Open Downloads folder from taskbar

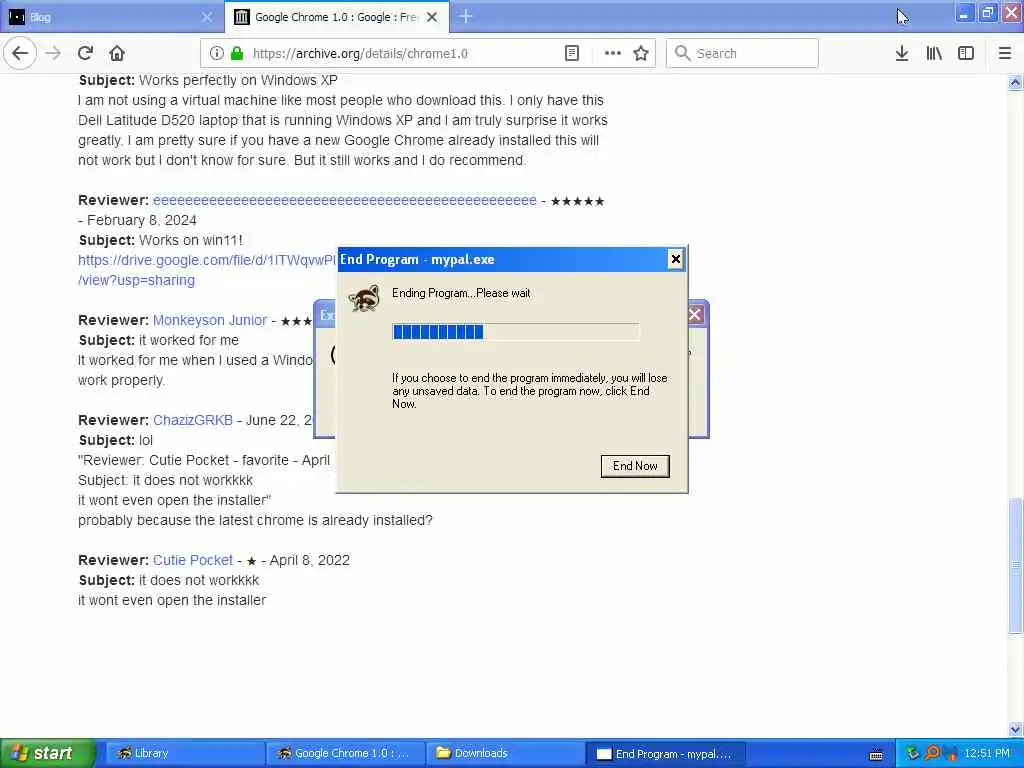506,753
